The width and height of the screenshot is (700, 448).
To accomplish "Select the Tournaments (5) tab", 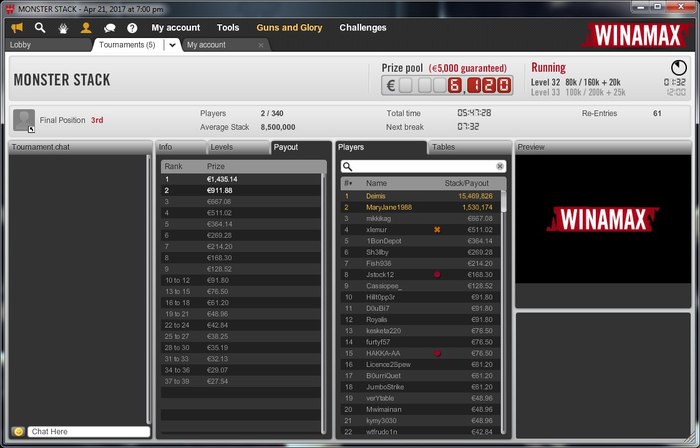I will 127,45.
